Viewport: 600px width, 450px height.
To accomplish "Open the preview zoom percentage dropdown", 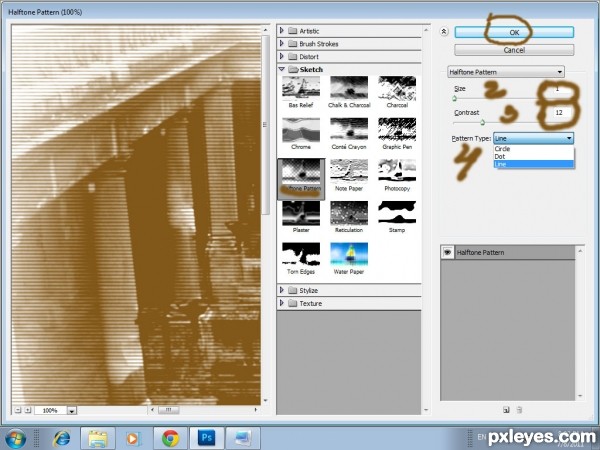I will (x=72, y=411).
